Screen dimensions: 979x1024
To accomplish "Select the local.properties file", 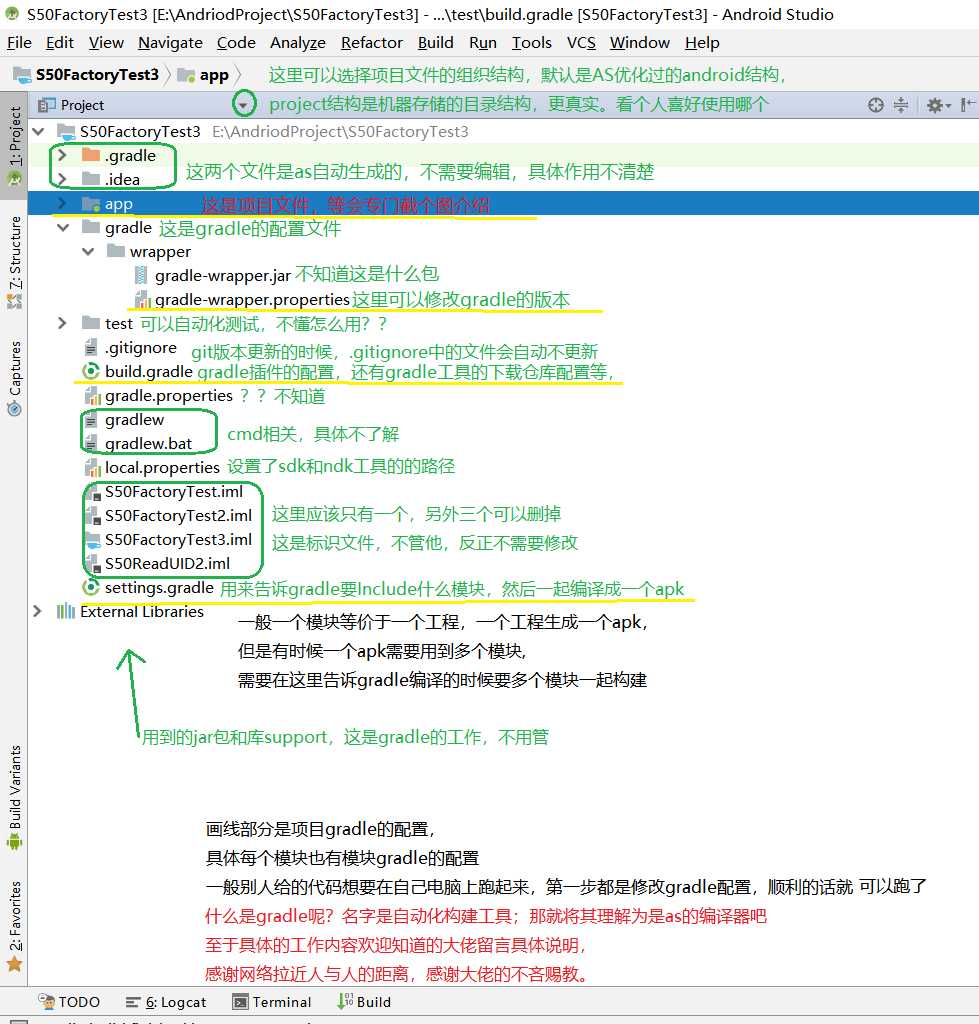I will (x=162, y=468).
